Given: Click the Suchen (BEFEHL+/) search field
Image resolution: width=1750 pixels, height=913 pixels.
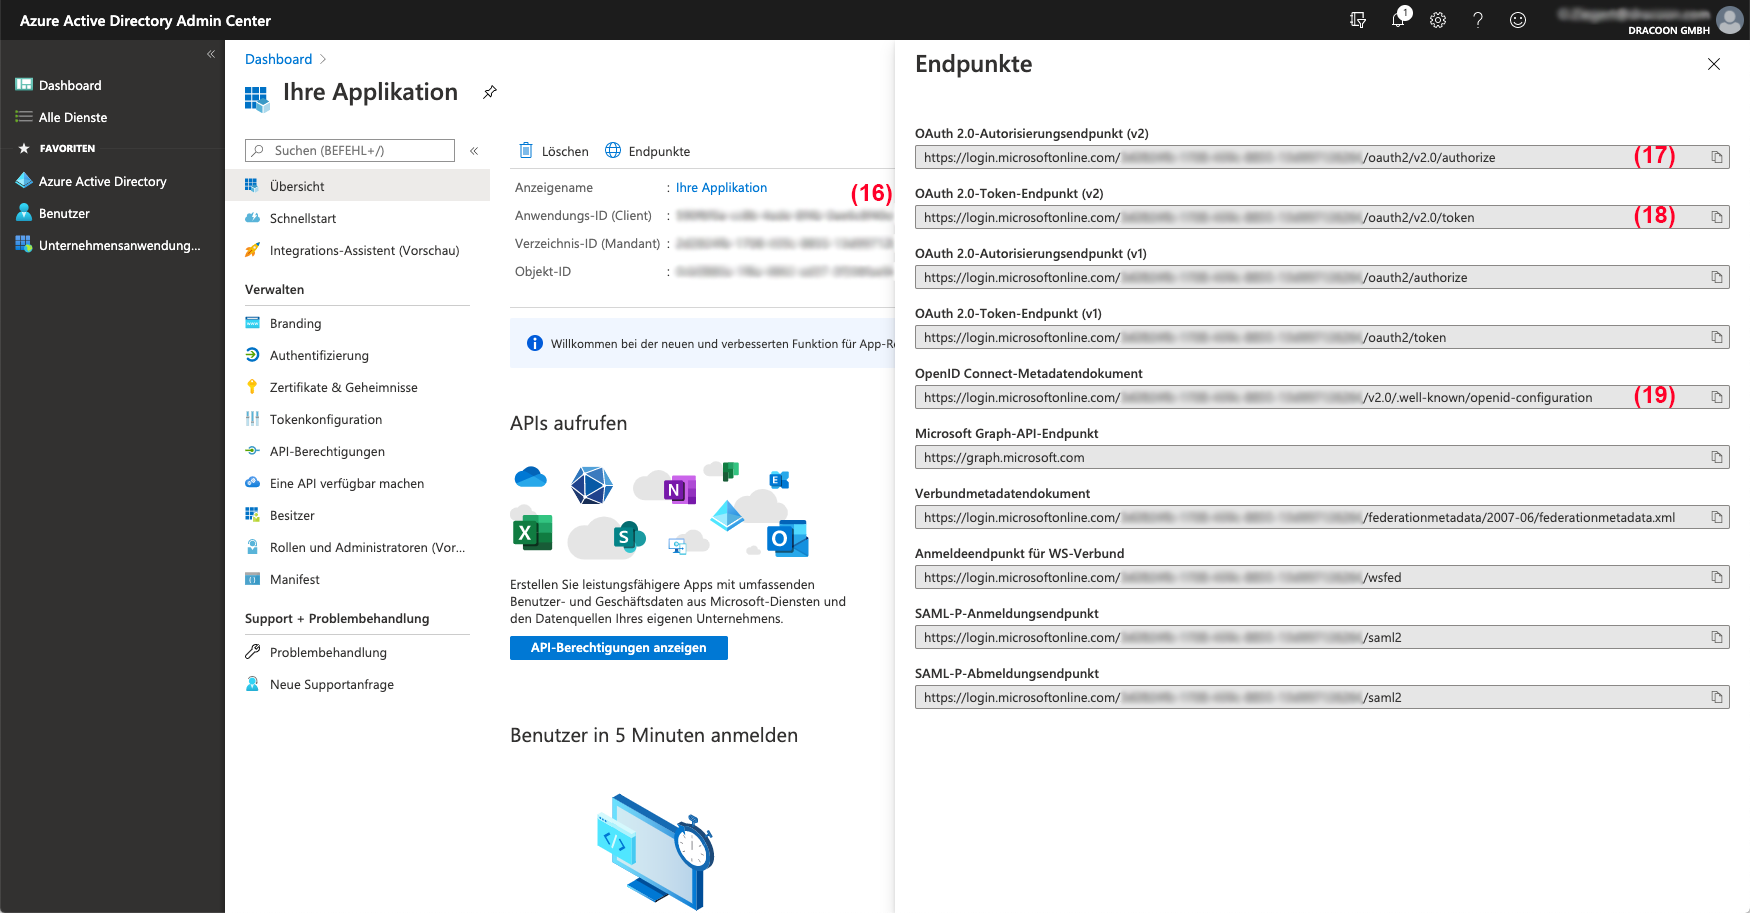Looking at the screenshot, I should tap(350, 150).
